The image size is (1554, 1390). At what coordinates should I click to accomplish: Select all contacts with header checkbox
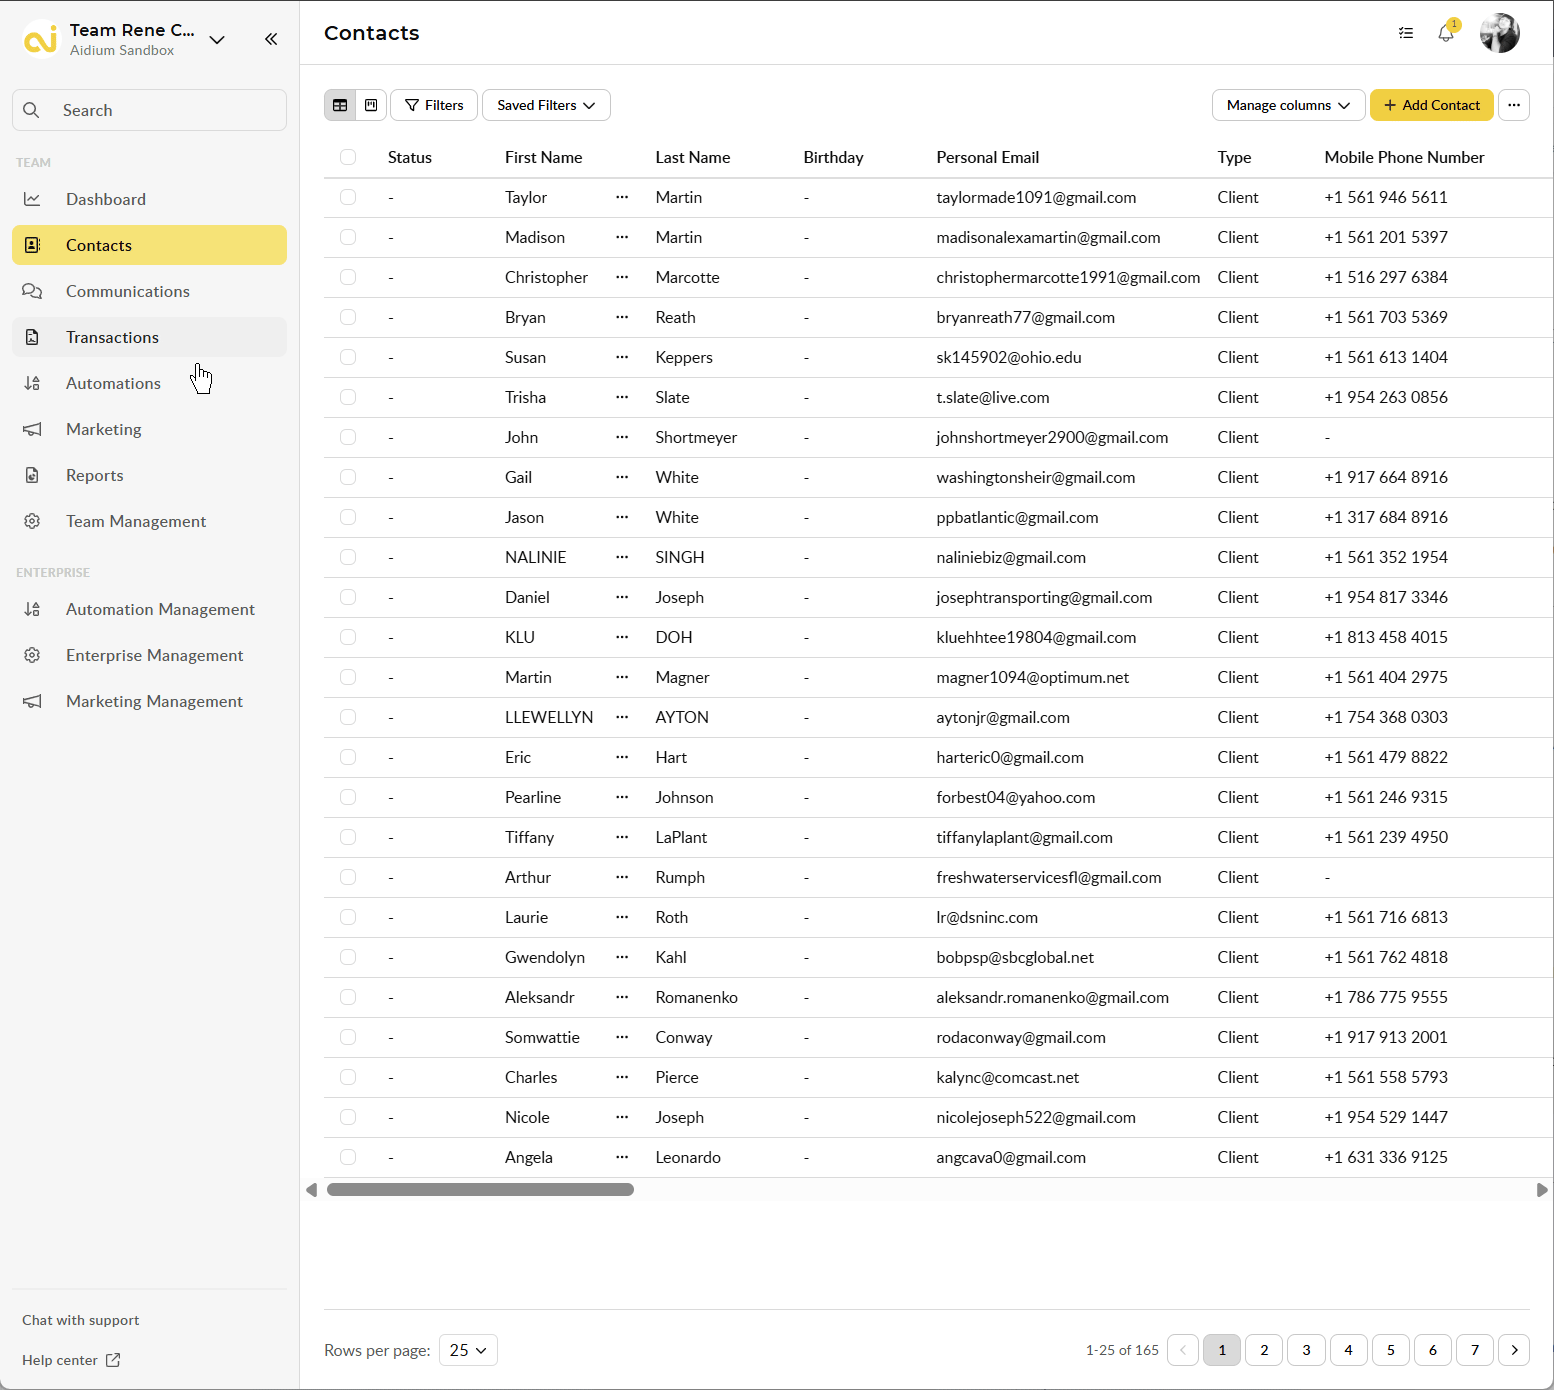point(348,157)
